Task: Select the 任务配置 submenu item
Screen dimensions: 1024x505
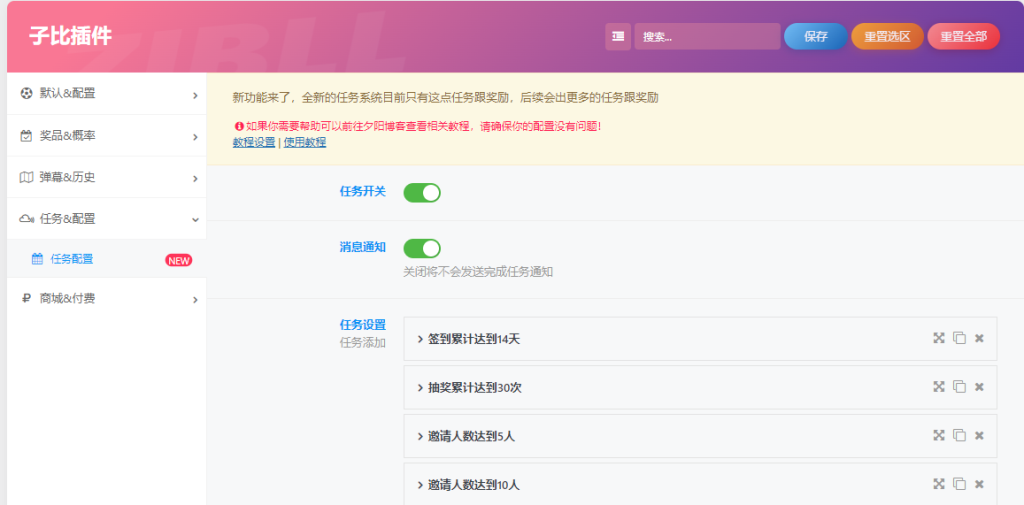Action: (72, 259)
